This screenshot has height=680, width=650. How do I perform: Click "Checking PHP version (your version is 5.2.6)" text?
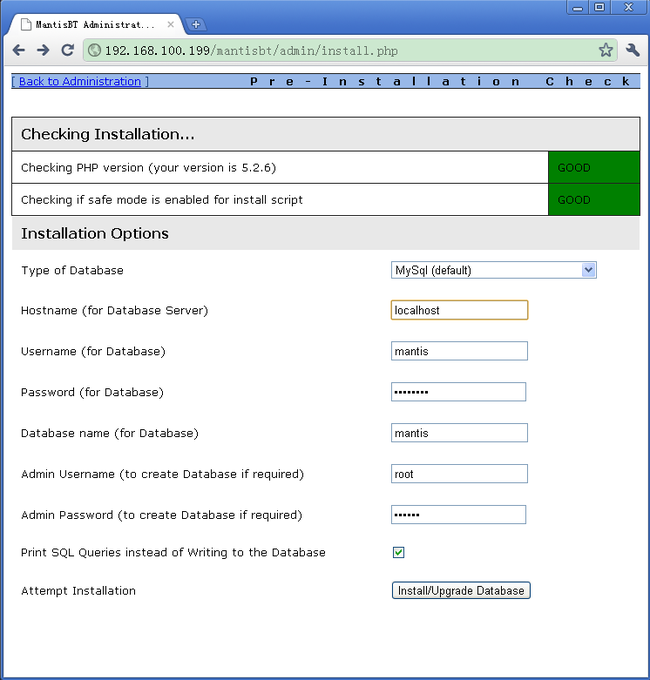pos(148,167)
